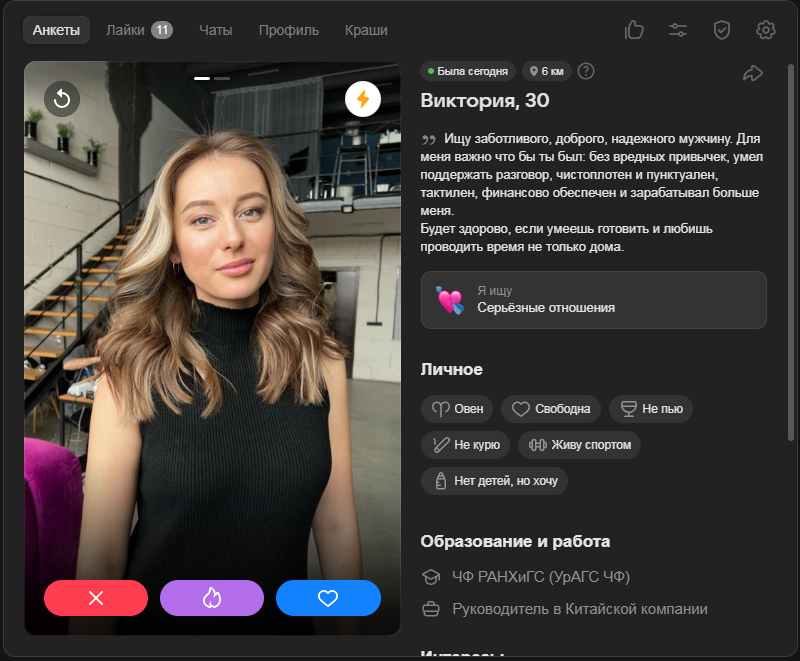The height and width of the screenshot is (661, 800).
Task: Switch to the Лайки tab
Action: (x=139, y=30)
